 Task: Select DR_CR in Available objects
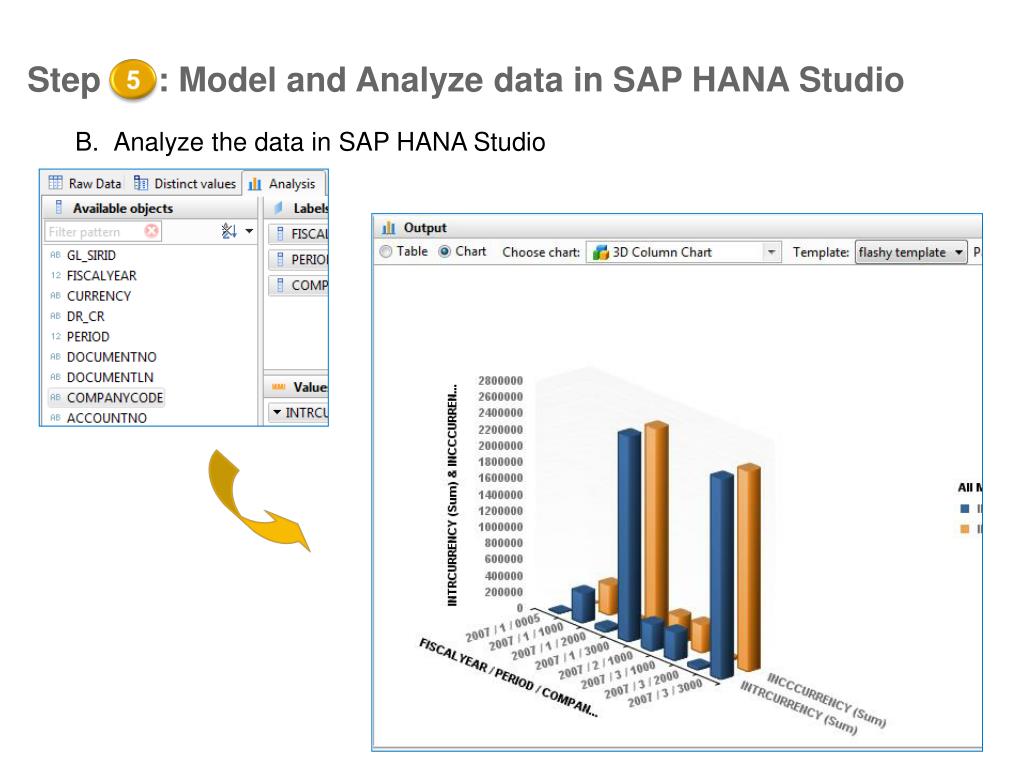pyautogui.click(x=85, y=316)
